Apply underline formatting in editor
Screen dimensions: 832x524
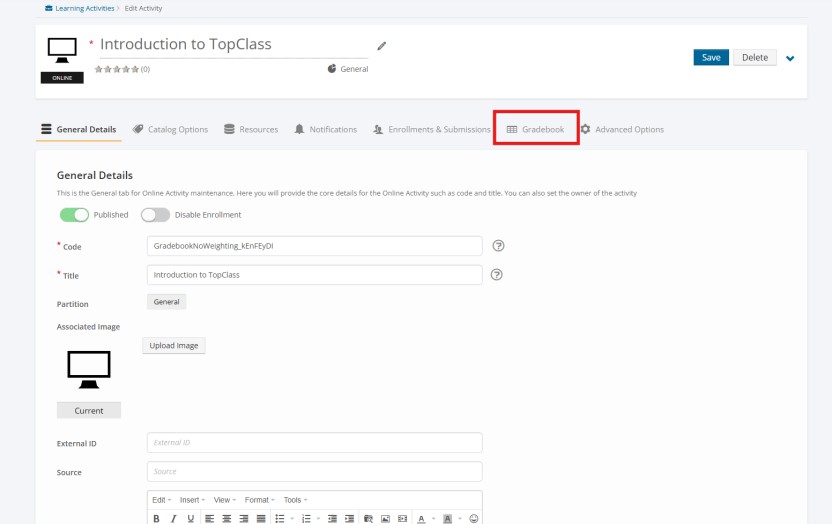190,518
